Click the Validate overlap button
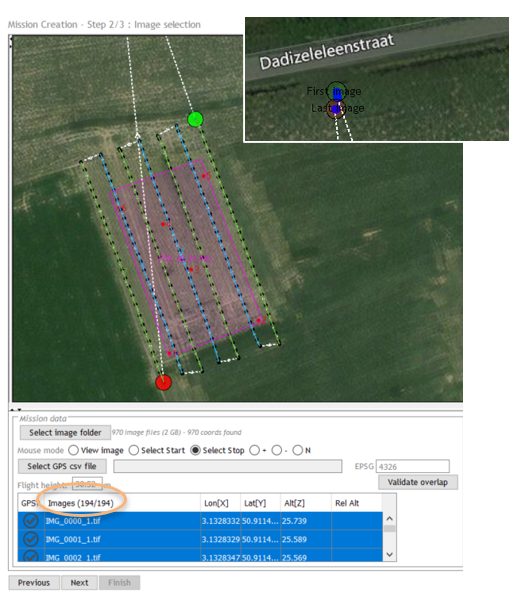The width and height of the screenshot is (514, 594). (x=418, y=482)
